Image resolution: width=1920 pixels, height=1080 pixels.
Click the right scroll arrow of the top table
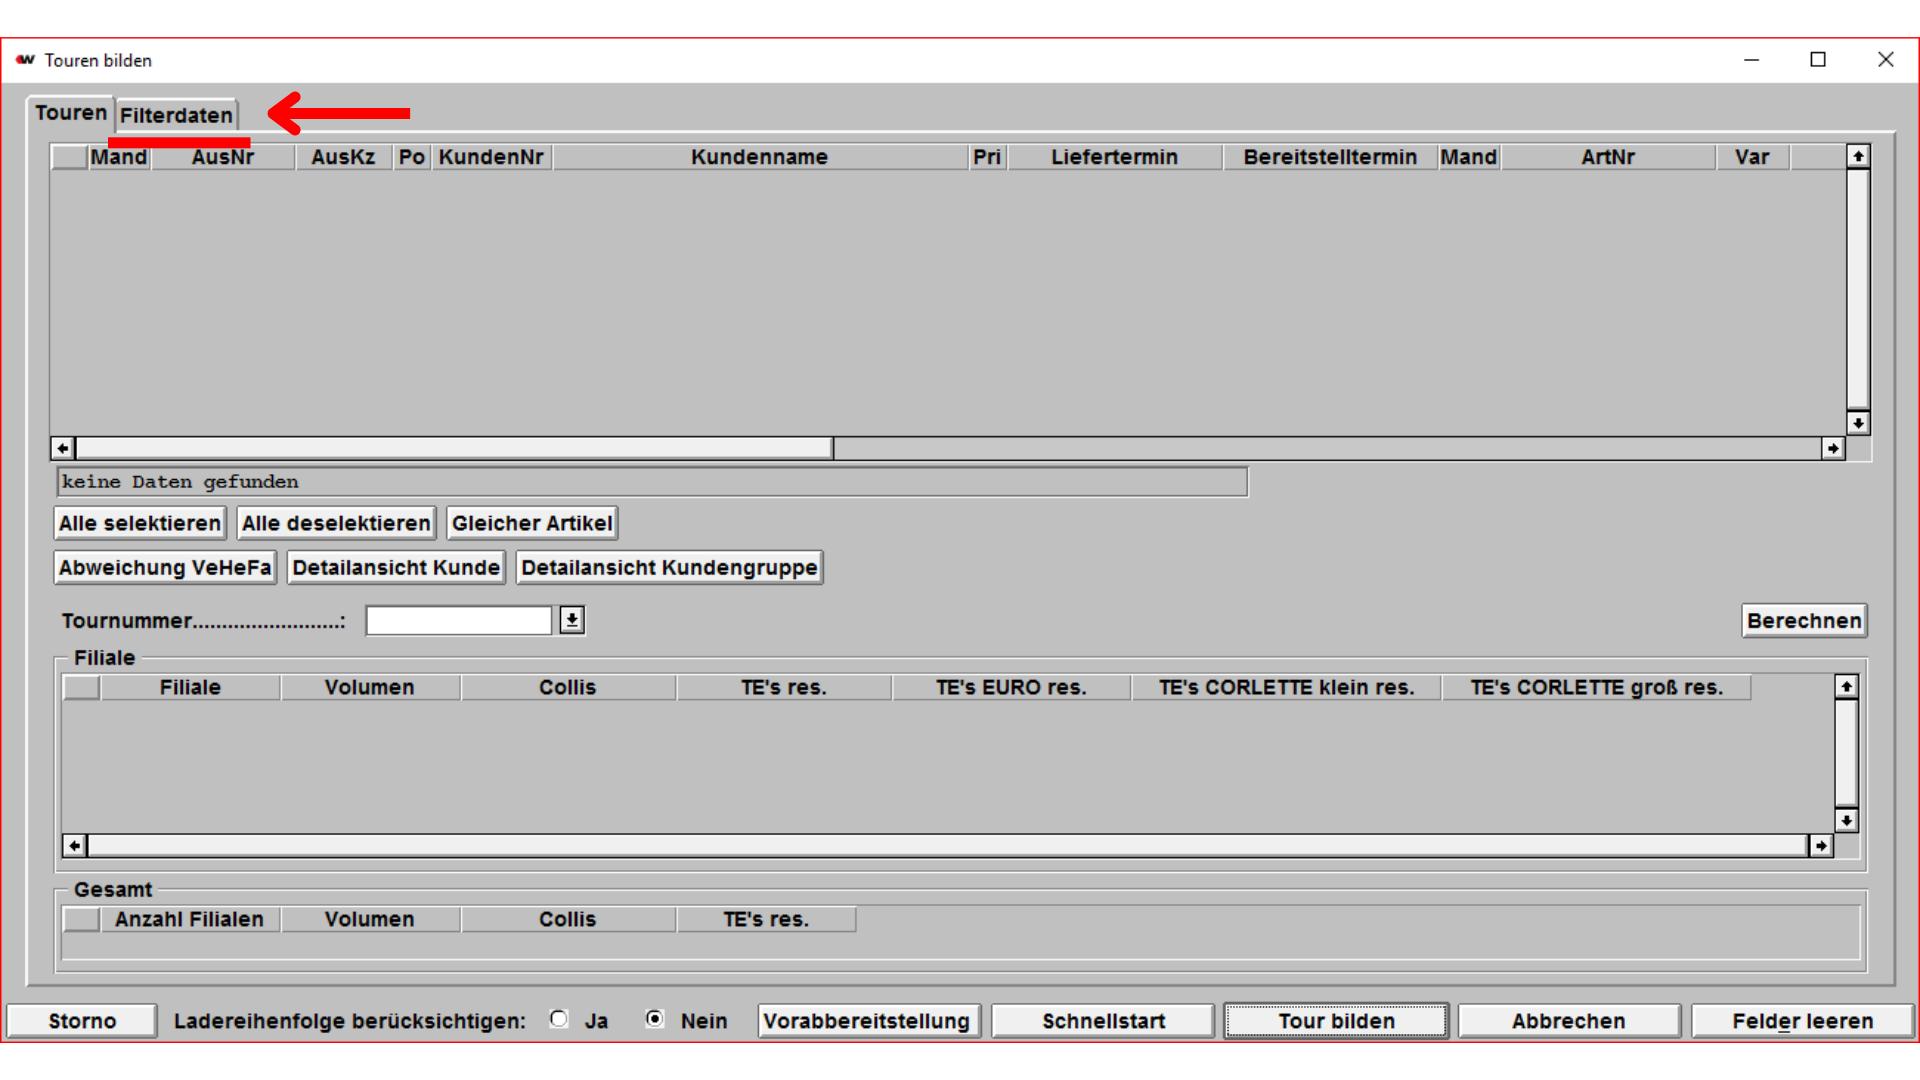[1832, 448]
